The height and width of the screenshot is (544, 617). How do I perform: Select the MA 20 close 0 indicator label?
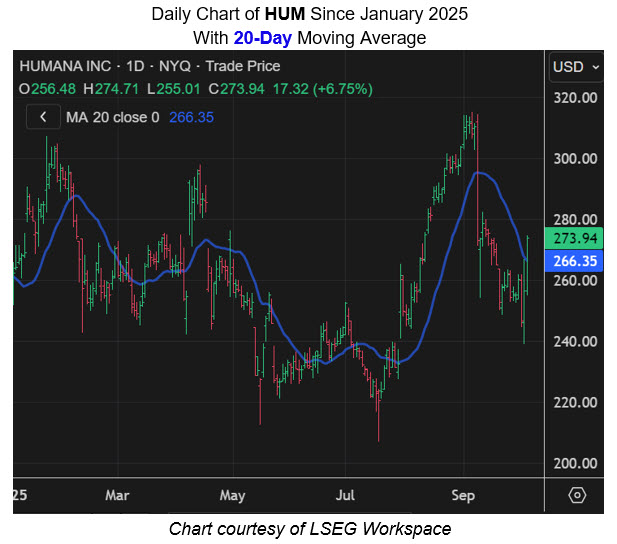click(x=113, y=117)
